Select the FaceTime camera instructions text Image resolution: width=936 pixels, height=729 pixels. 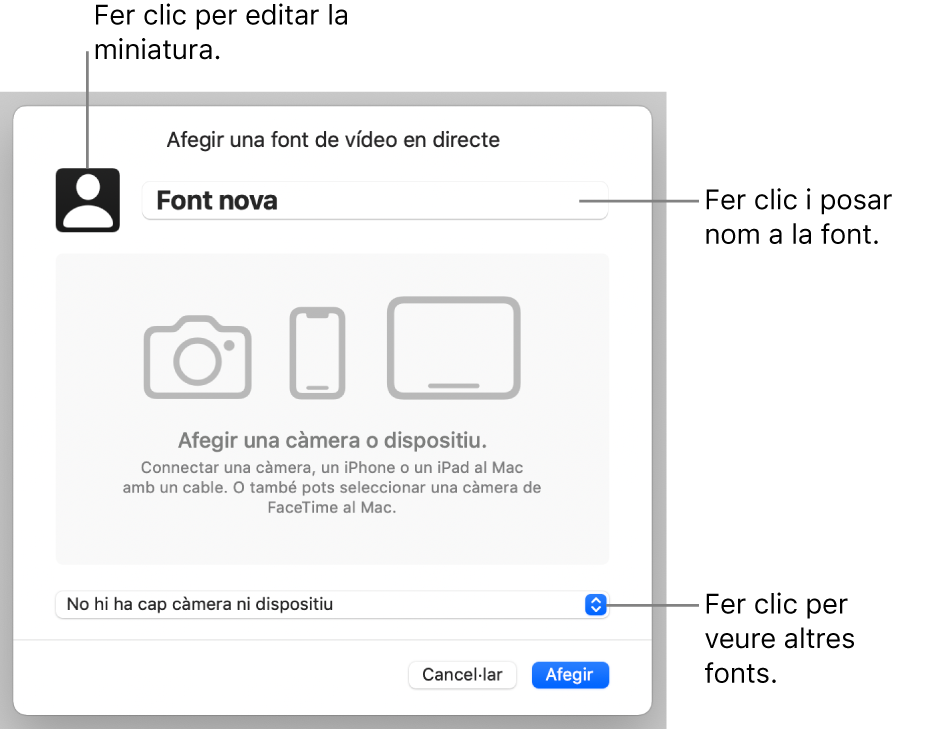[x=332, y=487]
